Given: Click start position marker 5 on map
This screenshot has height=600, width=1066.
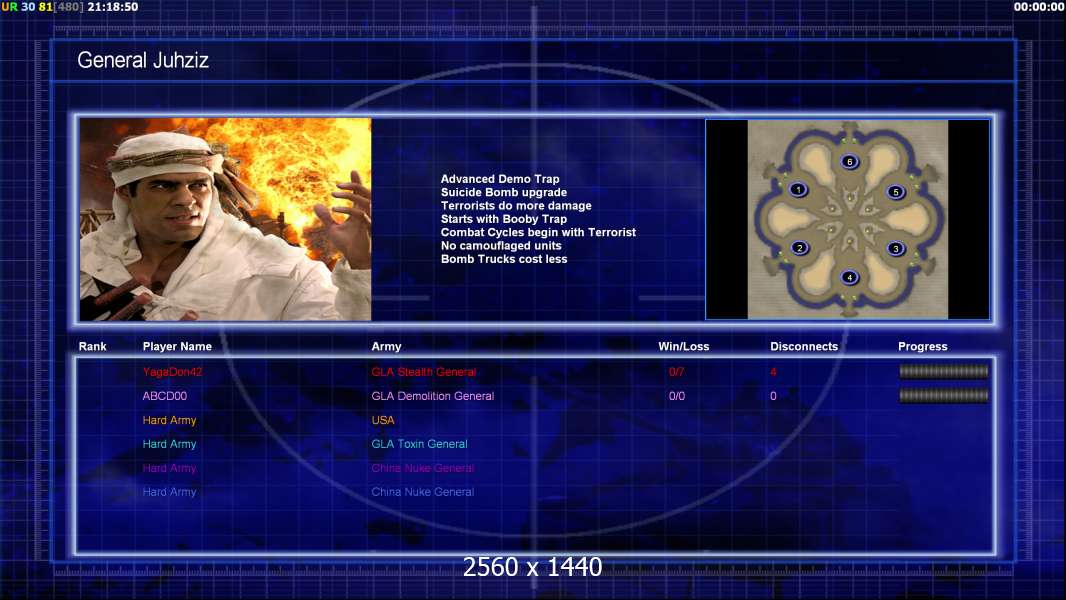Looking at the screenshot, I should (x=896, y=192).
